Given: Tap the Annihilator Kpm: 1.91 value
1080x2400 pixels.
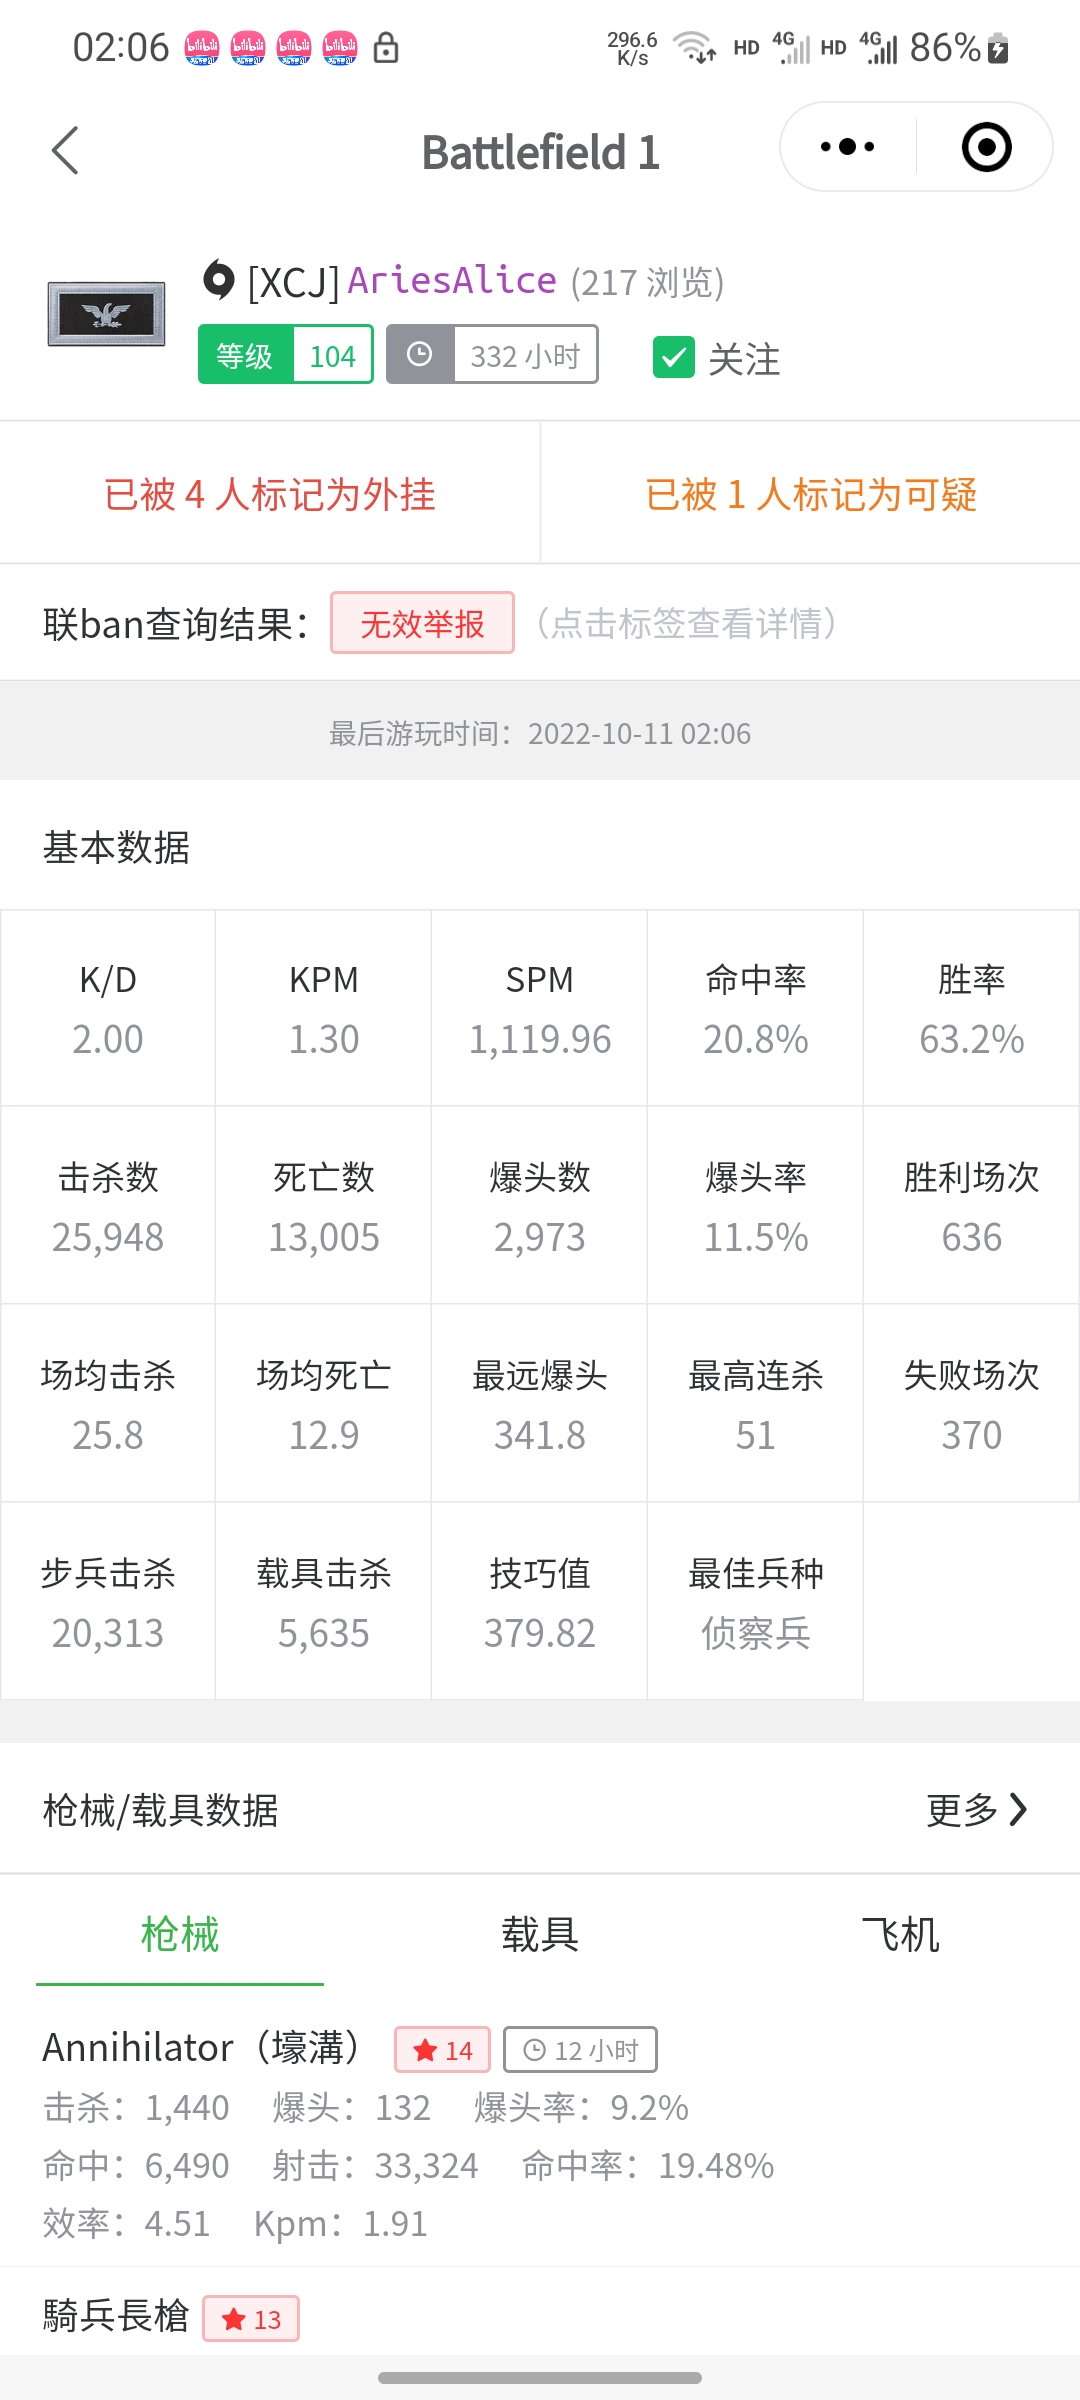Looking at the screenshot, I should tap(340, 2224).
